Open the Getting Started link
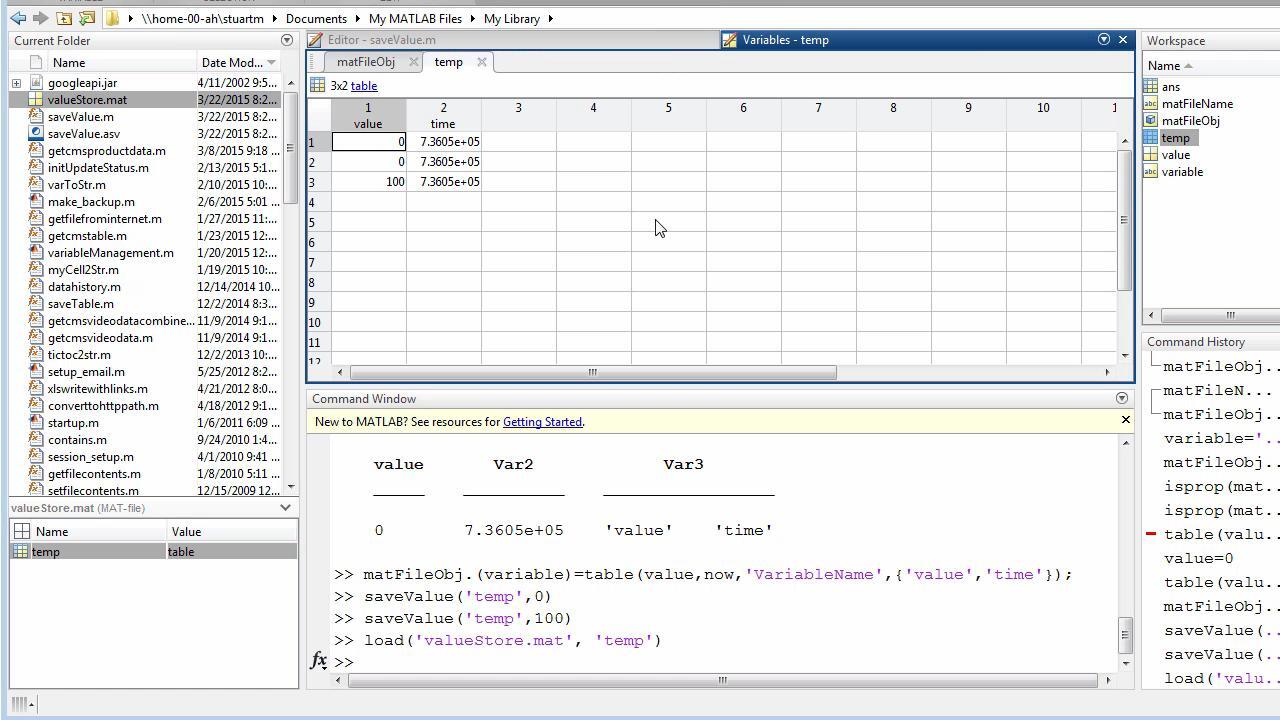The height and width of the screenshot is (720, 1280). [542, 422]
